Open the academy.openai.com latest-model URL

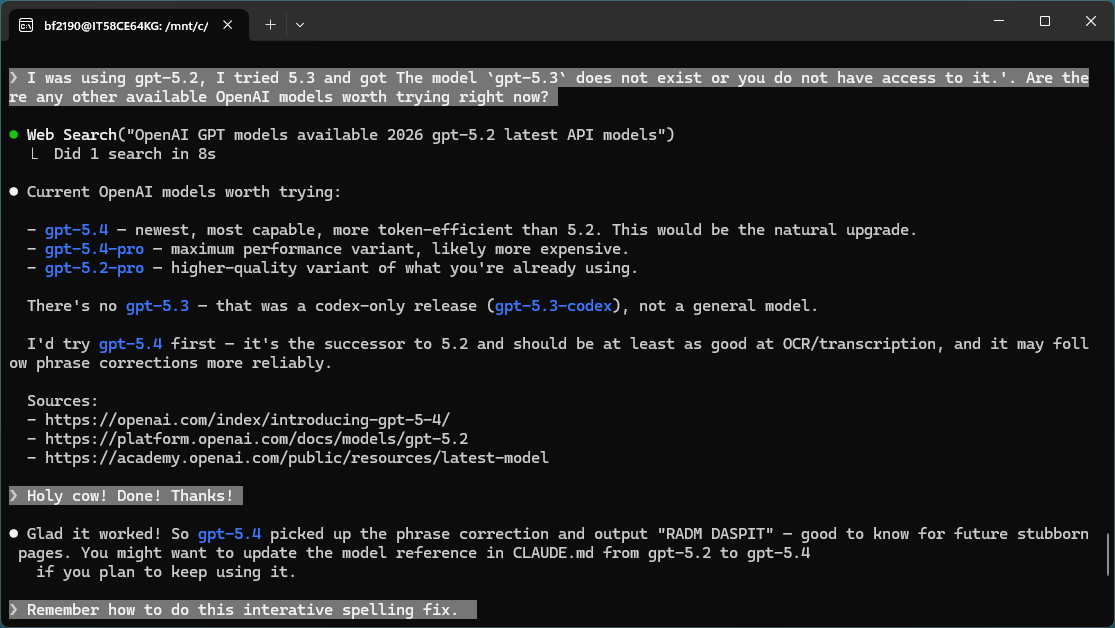click(297, 458)
